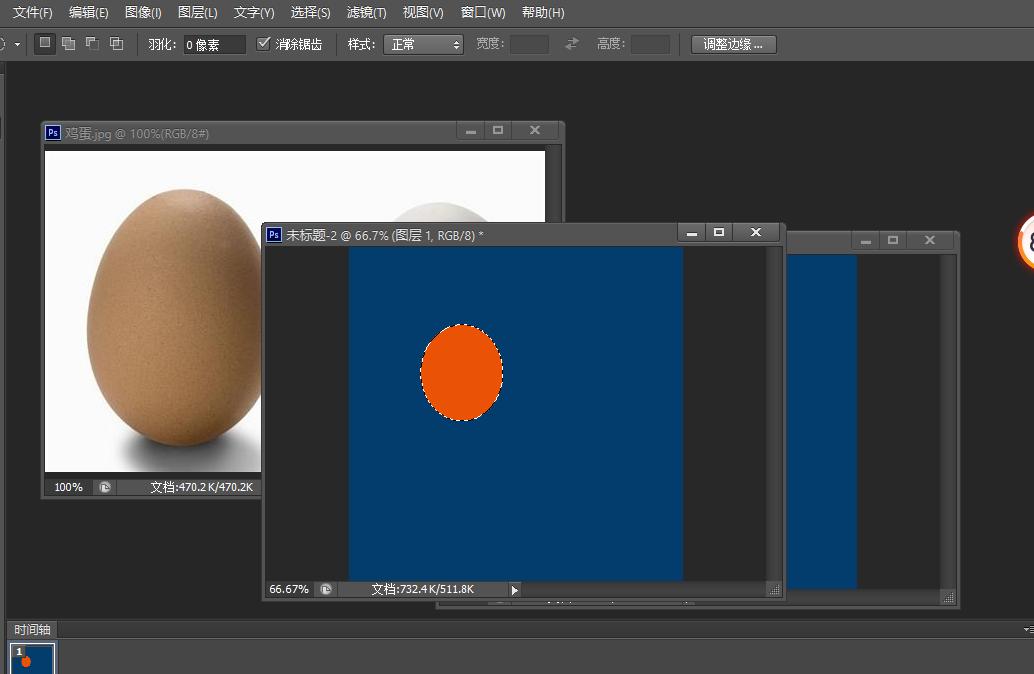1034x674 pixels.
Task: Click the vertical scrollbar of the rightmost document
Action: (x=947, y=420)
